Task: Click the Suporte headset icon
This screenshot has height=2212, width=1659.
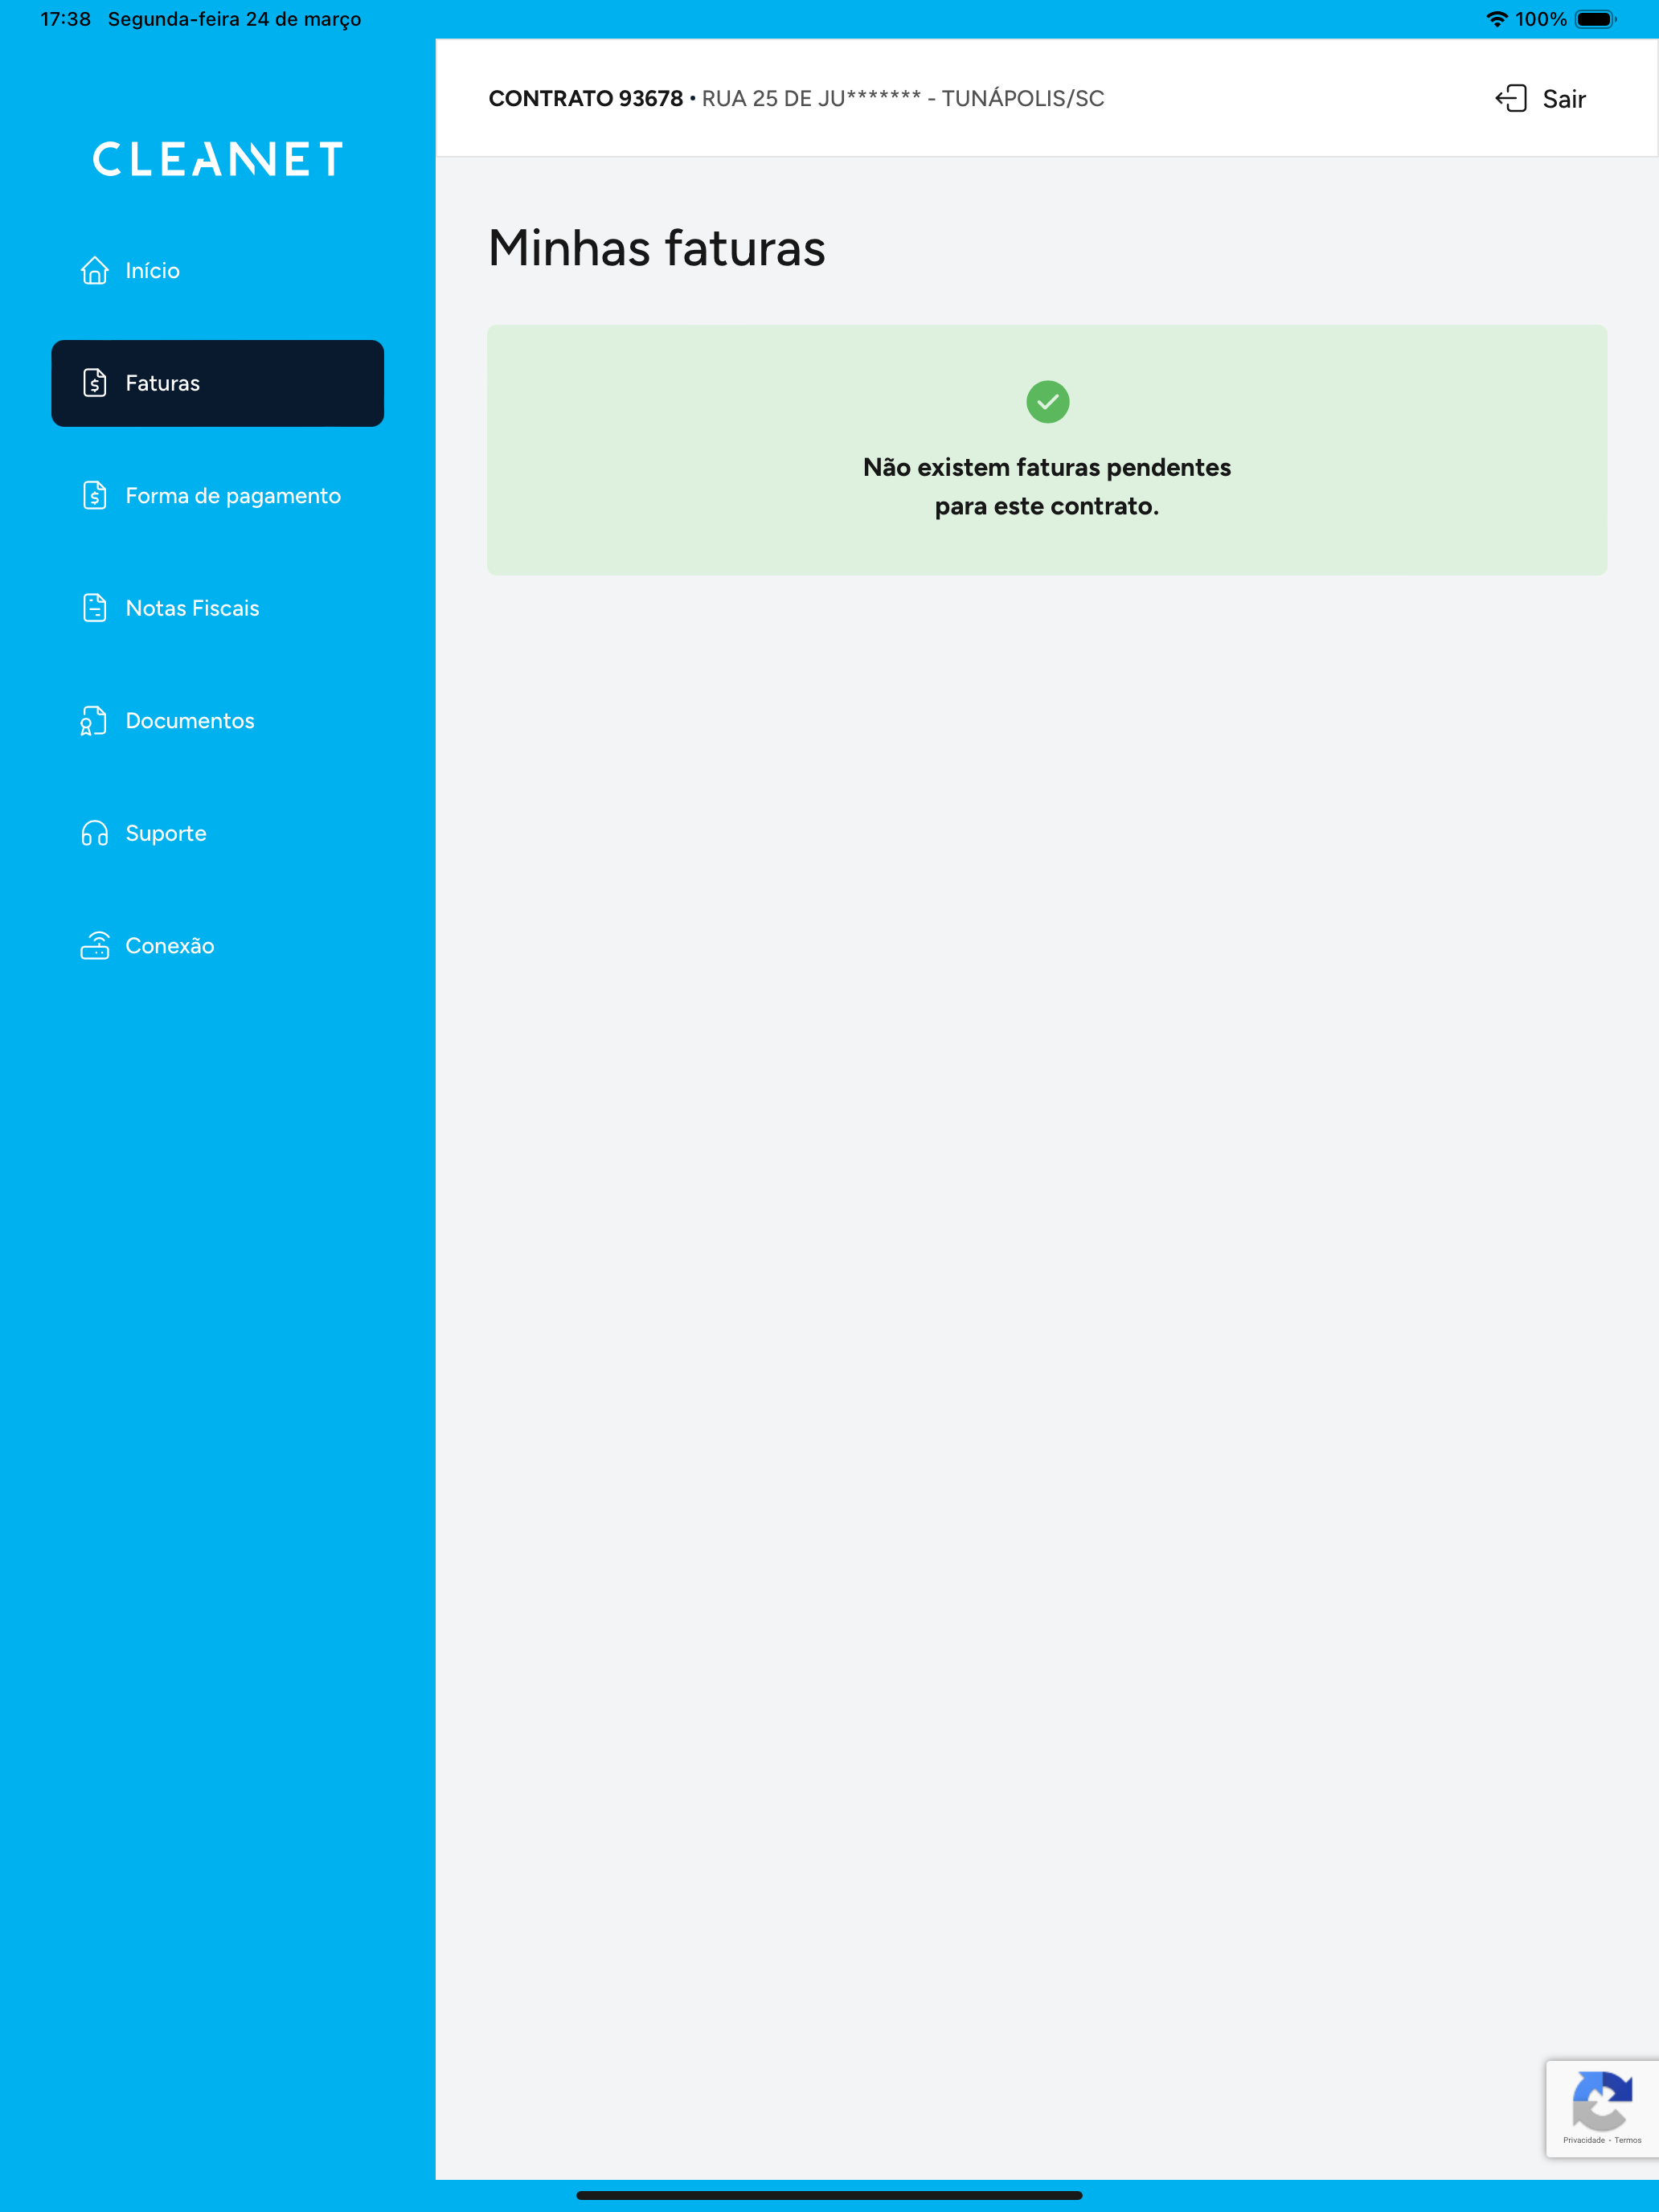Action: tap(95, 833)
